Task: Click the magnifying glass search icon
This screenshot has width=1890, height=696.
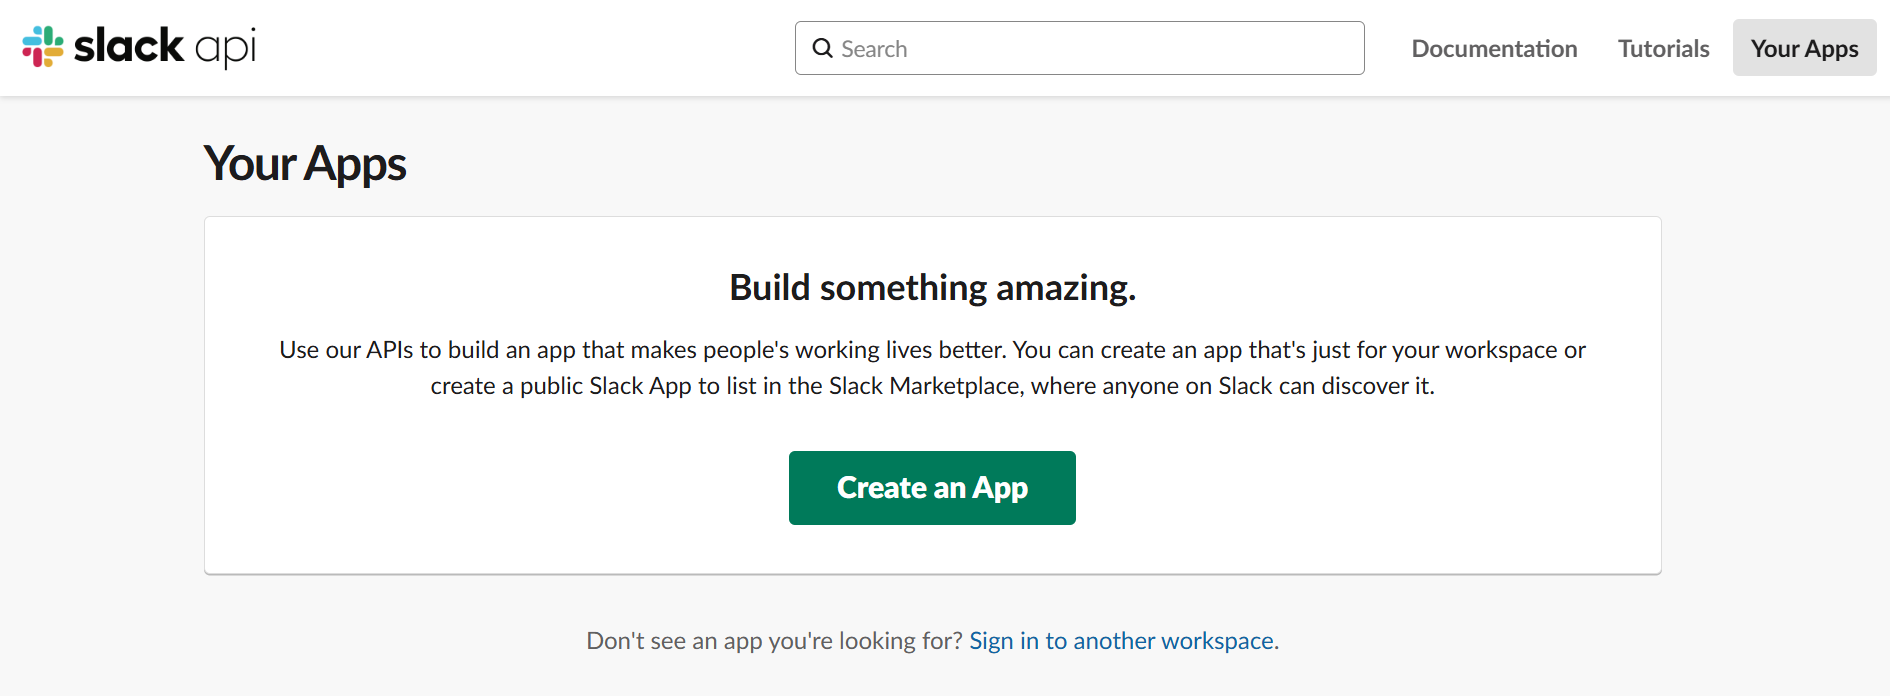Action: (x=822, y=48)
